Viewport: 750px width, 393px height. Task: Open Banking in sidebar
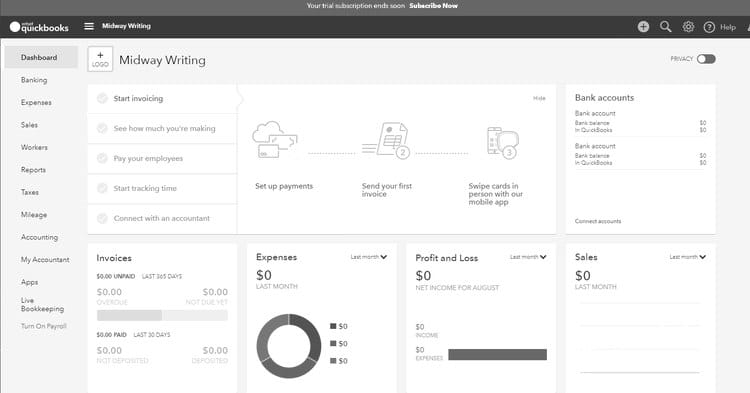click(x=34, y=80)
